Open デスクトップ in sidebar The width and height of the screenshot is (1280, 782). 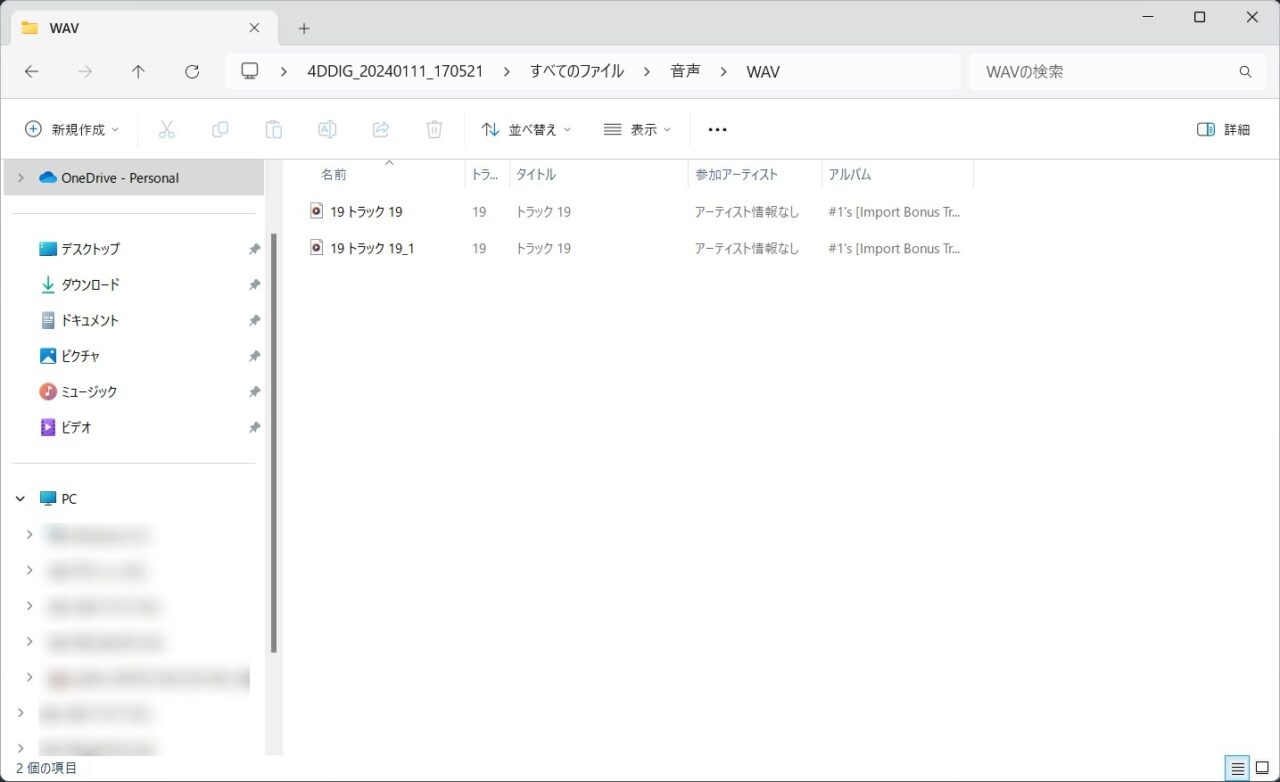[x=90, y=249]
